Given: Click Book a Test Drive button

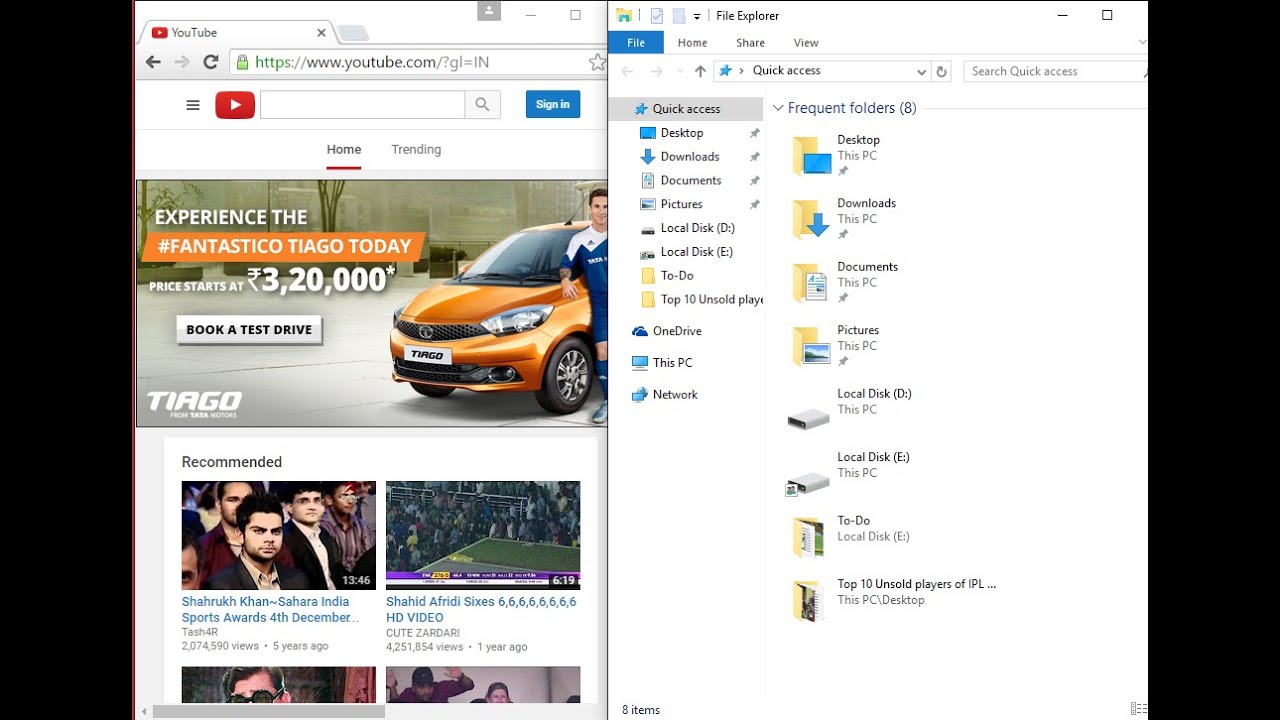Looking at the screenshot, I should 249,330.
